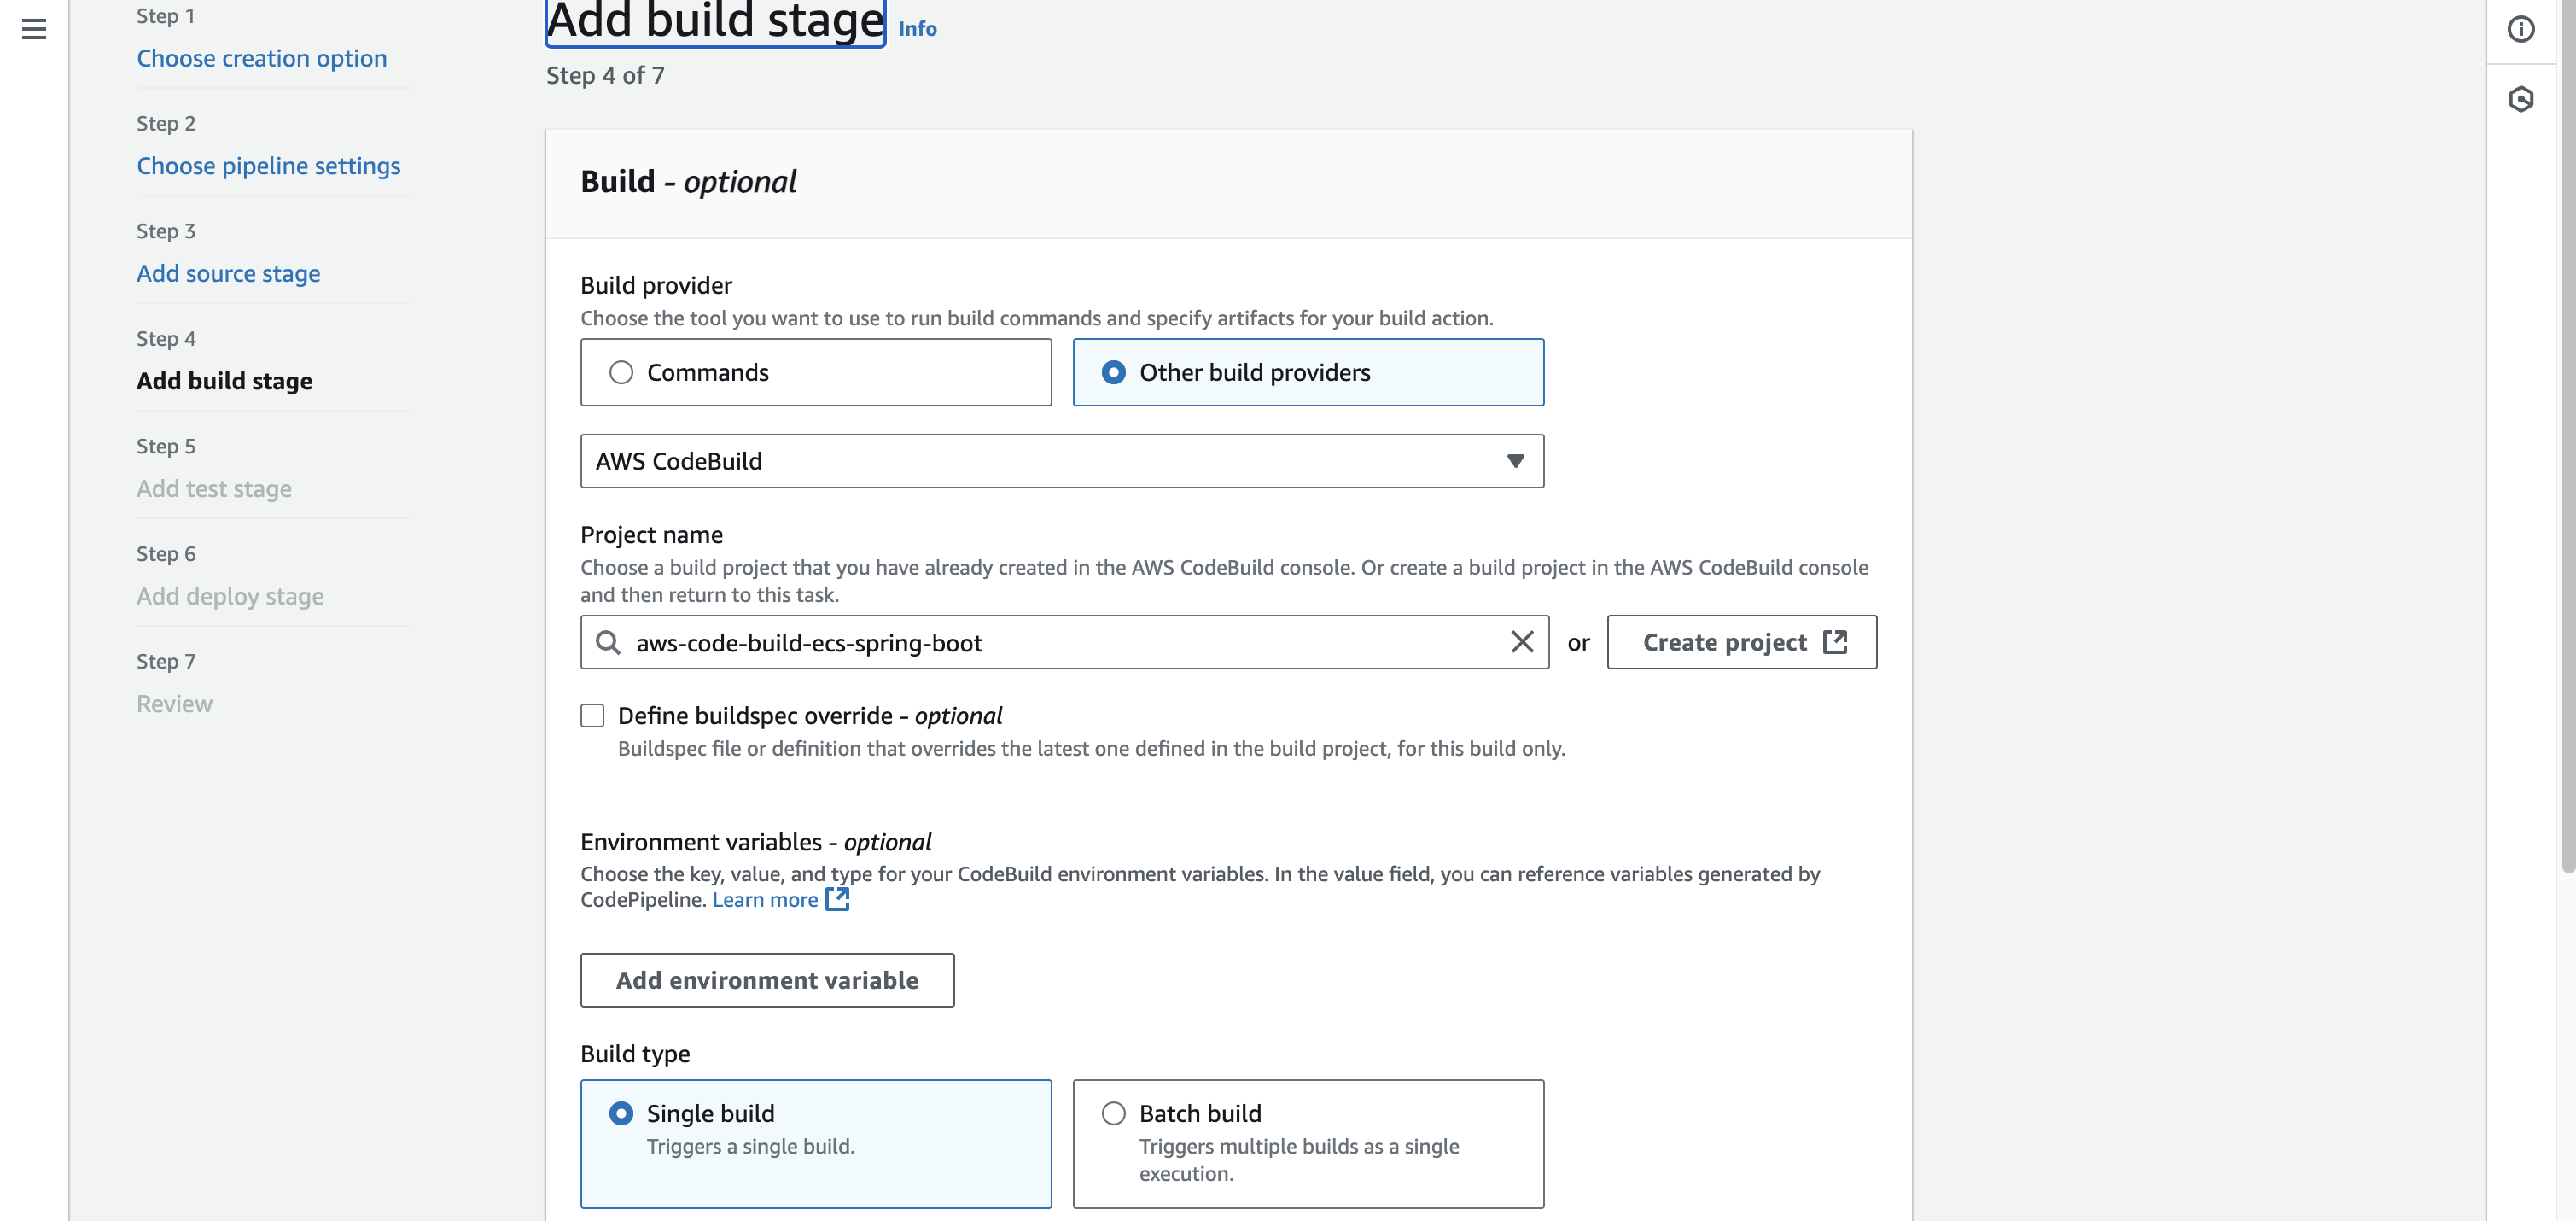
Task: Navigate to Add source stage step
Action: (228, 273)
